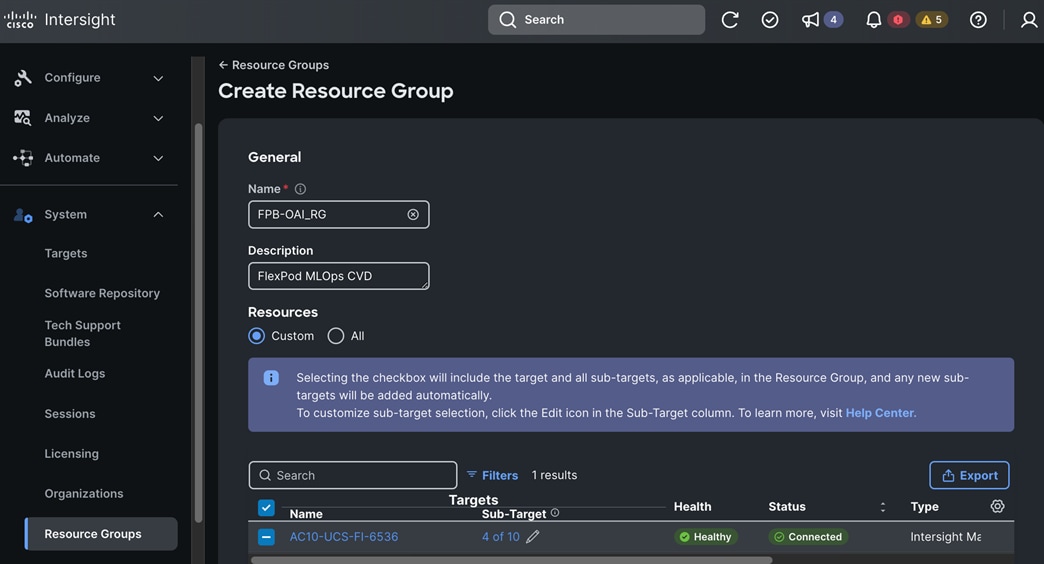
Task: Open the help question mark icon
Action: pyautogui.click(x=978, y=20)
